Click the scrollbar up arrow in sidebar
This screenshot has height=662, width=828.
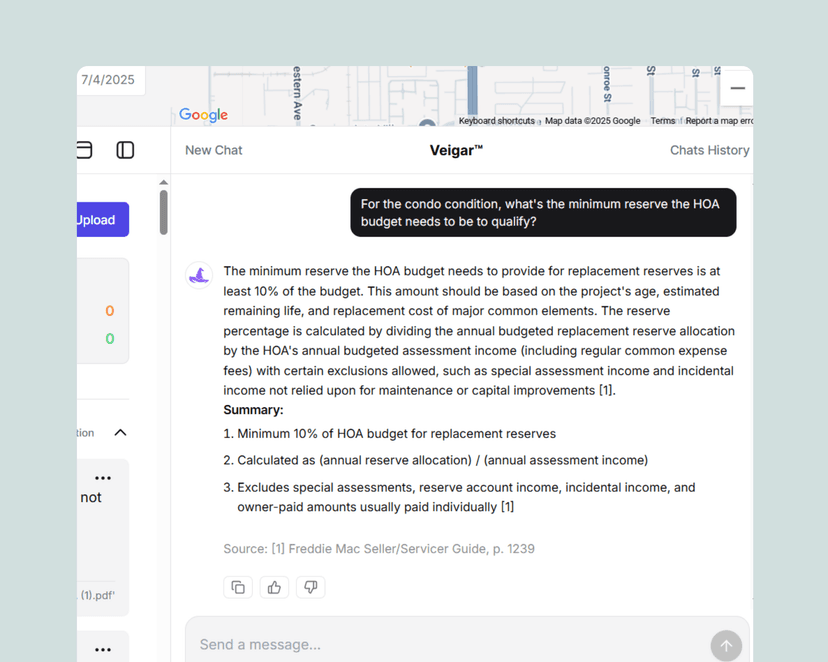click(164, 182)
